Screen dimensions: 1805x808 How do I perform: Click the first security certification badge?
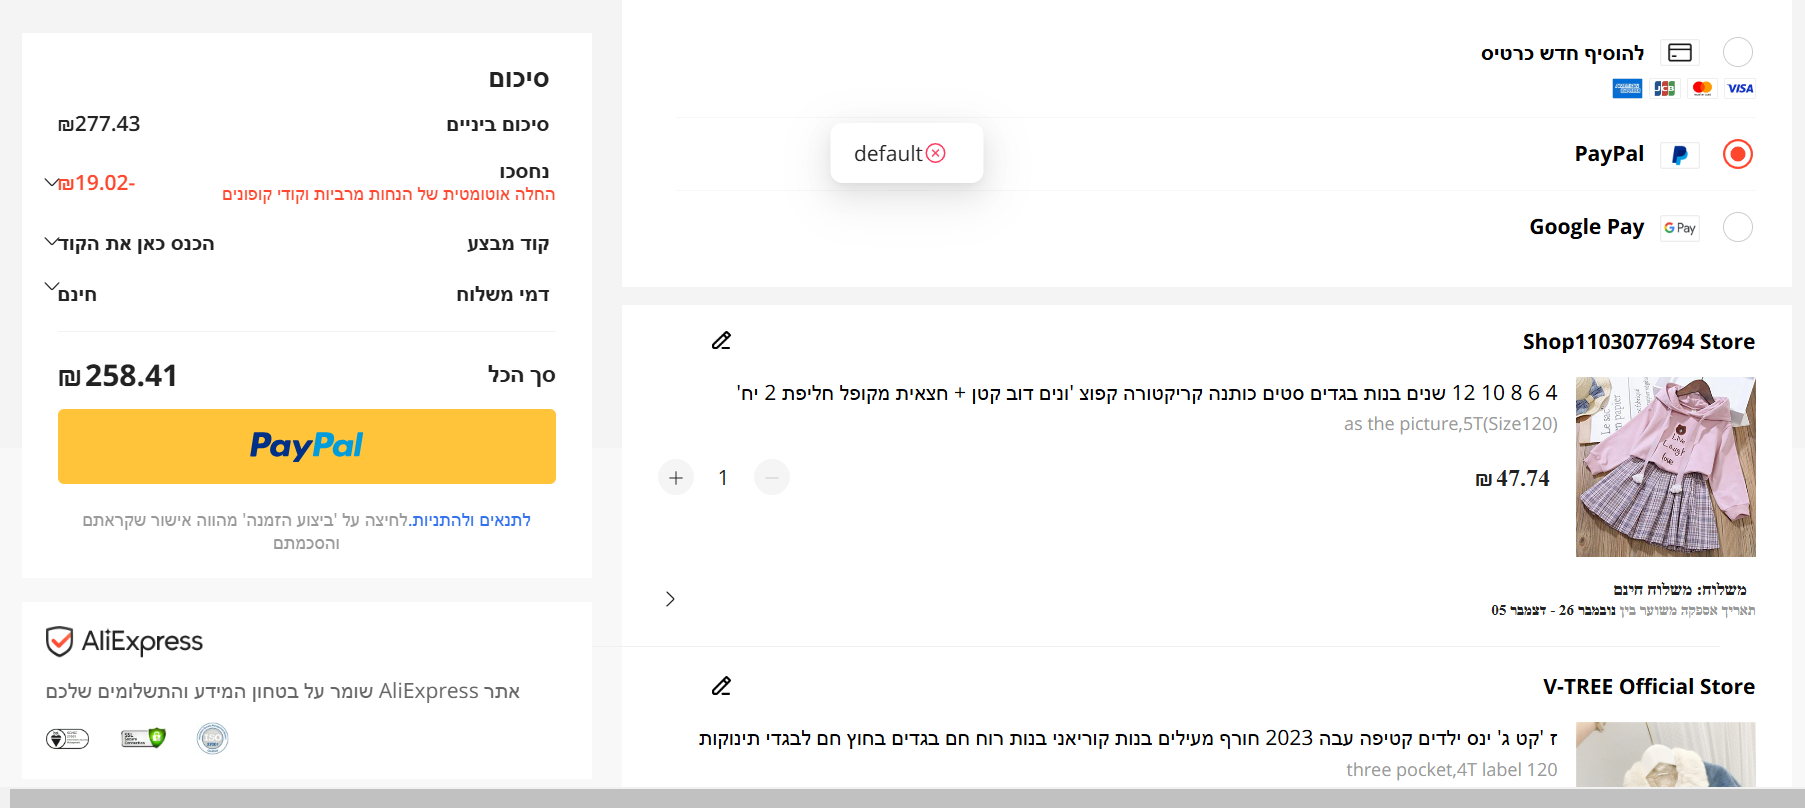click(68, 739)
